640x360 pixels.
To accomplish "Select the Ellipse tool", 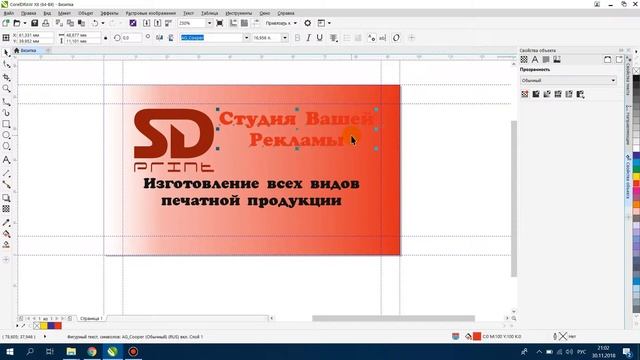I will (7, 135).
